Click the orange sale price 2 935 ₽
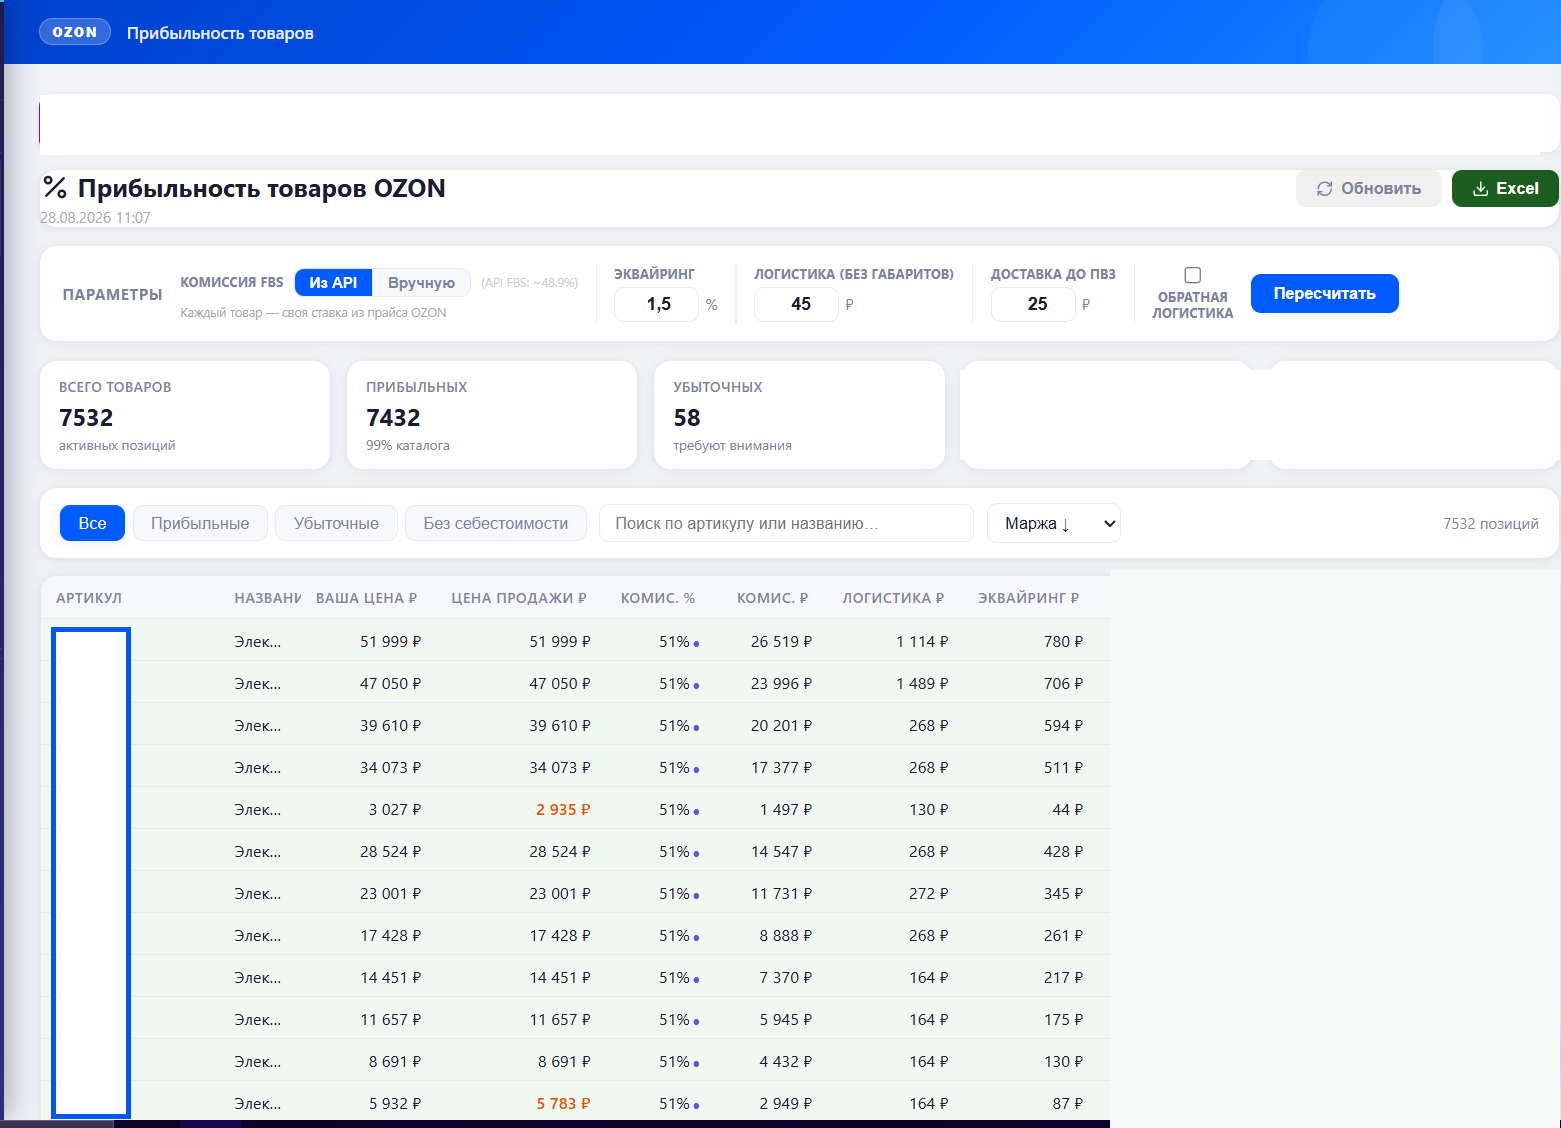Viewport: 1561px width, 1128px height. coord(563,810)
